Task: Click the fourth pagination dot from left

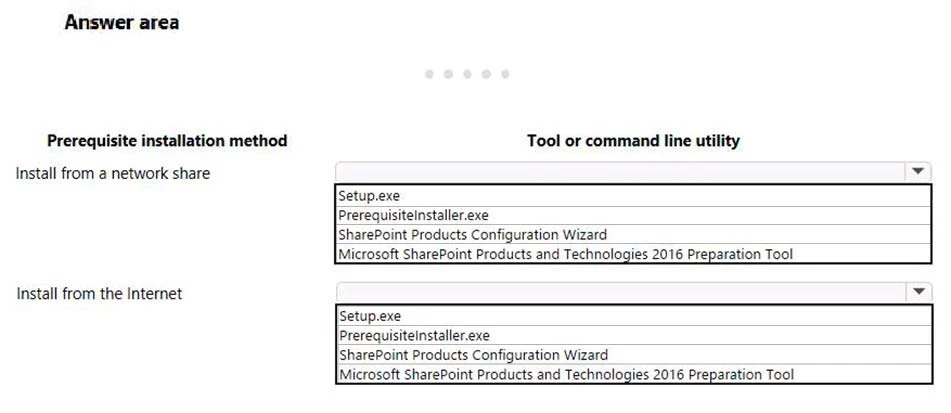Action: 486,74
